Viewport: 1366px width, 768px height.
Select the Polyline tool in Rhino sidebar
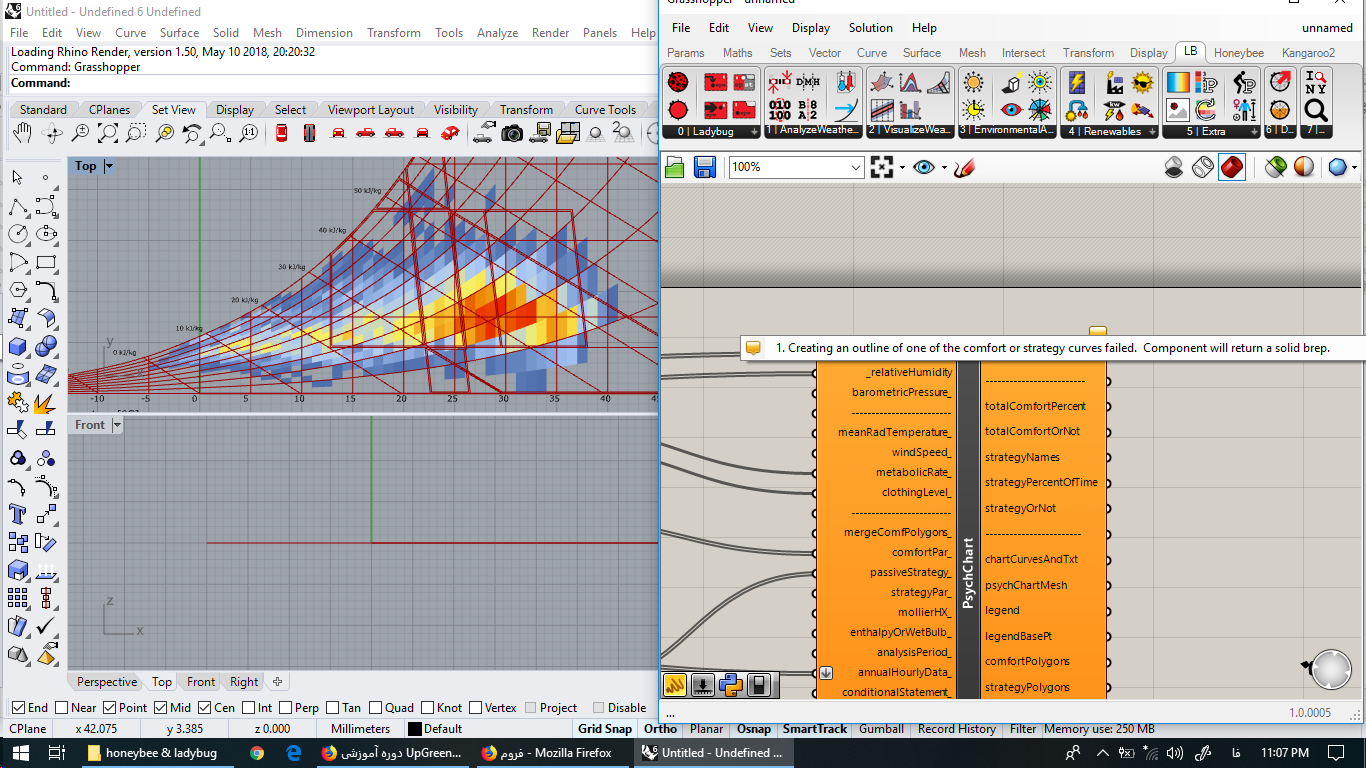(18, 208)
